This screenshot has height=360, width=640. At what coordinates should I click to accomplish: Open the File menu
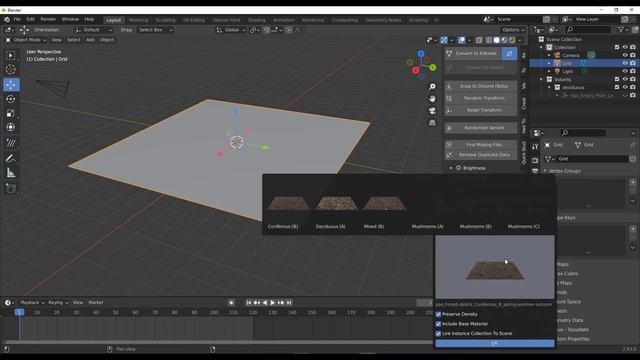coord(17,19)
